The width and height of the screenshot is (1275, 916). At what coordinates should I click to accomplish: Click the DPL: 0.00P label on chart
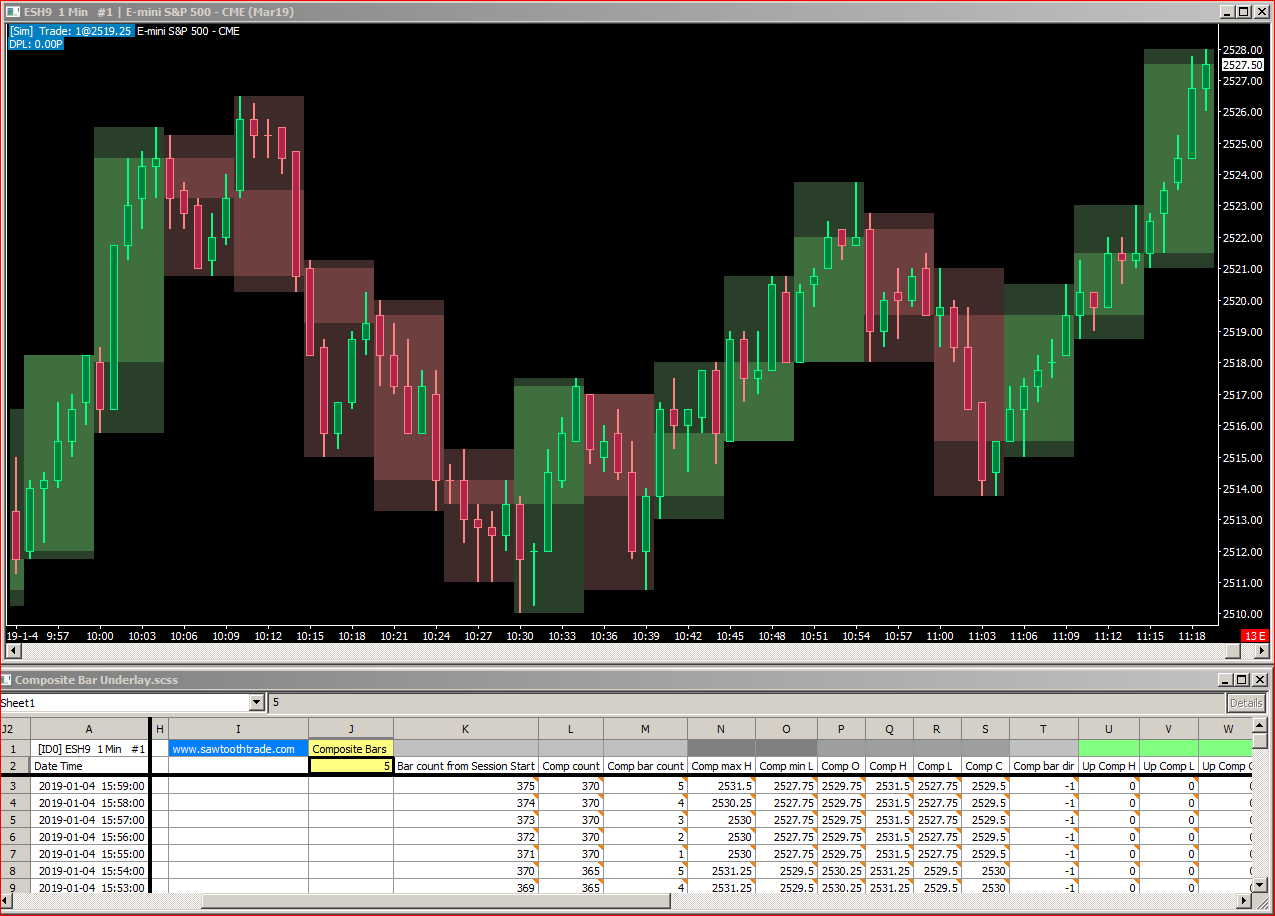(36, 44)
